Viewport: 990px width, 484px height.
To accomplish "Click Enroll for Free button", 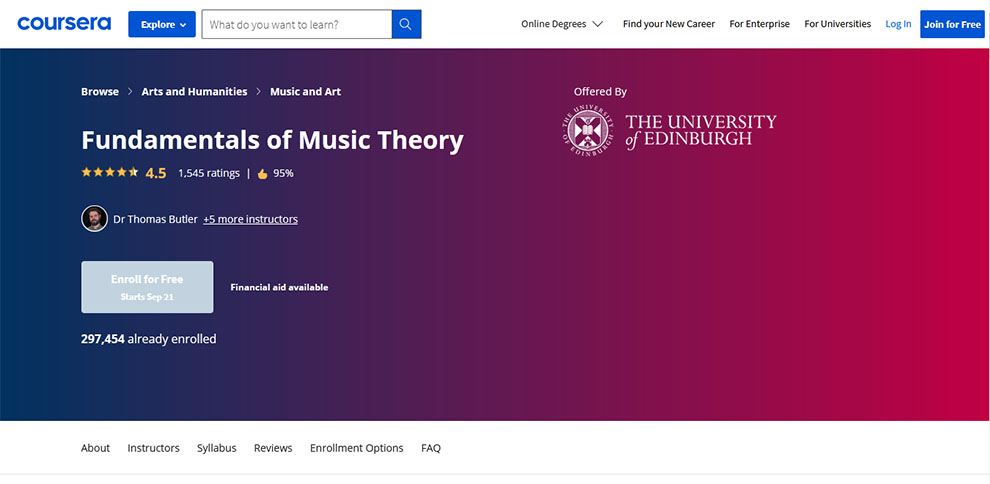I will point(147,287).
